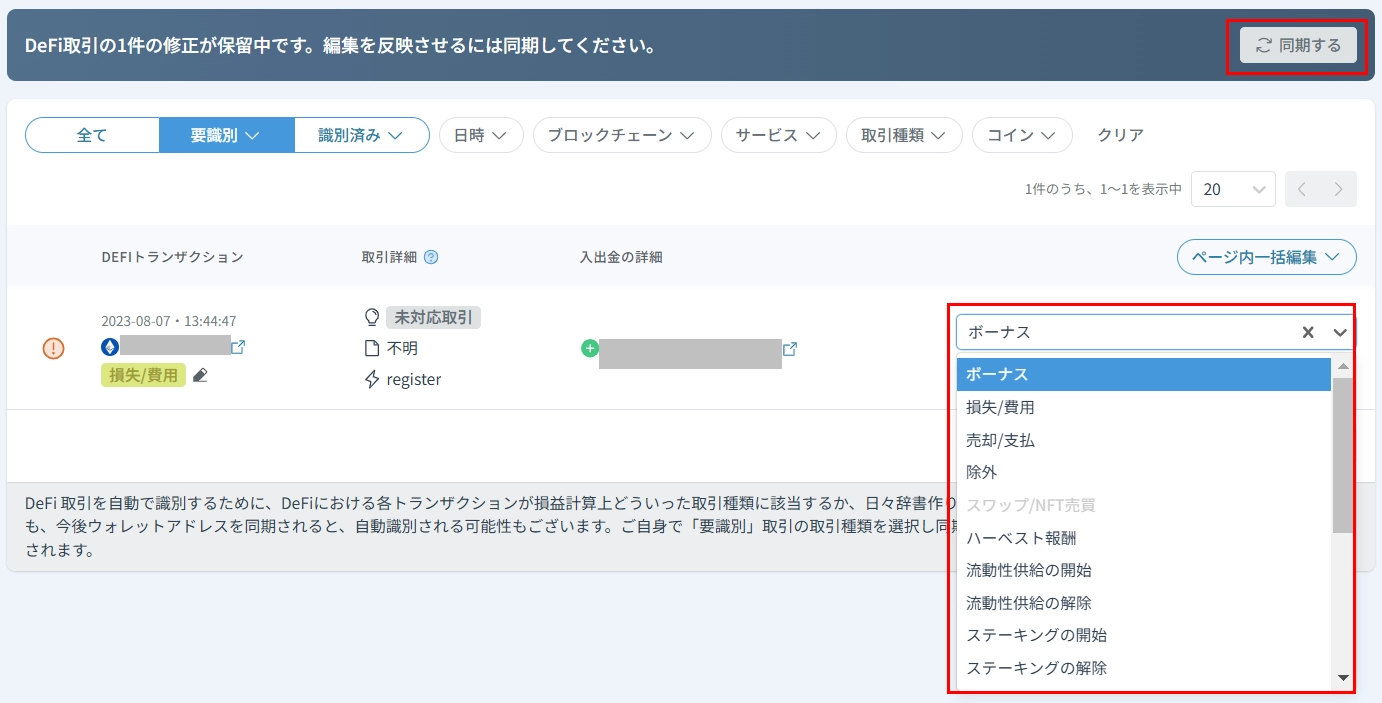
Task: Click the dropdown list's scroll down arrow
Action: point(1343,678)
